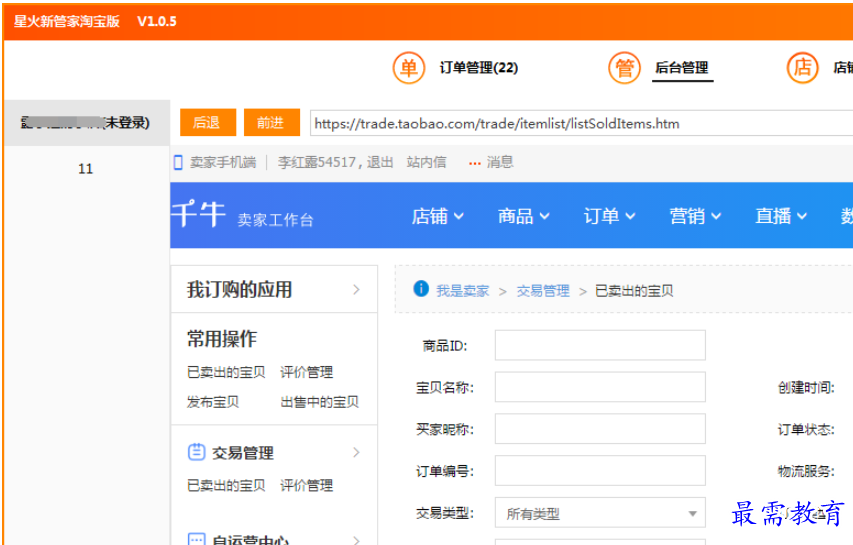The height and width of the screenshot is (545, 853).
Task: Click the 交易管理 clipboard icon in sidebar
Action: click(196, 452)
